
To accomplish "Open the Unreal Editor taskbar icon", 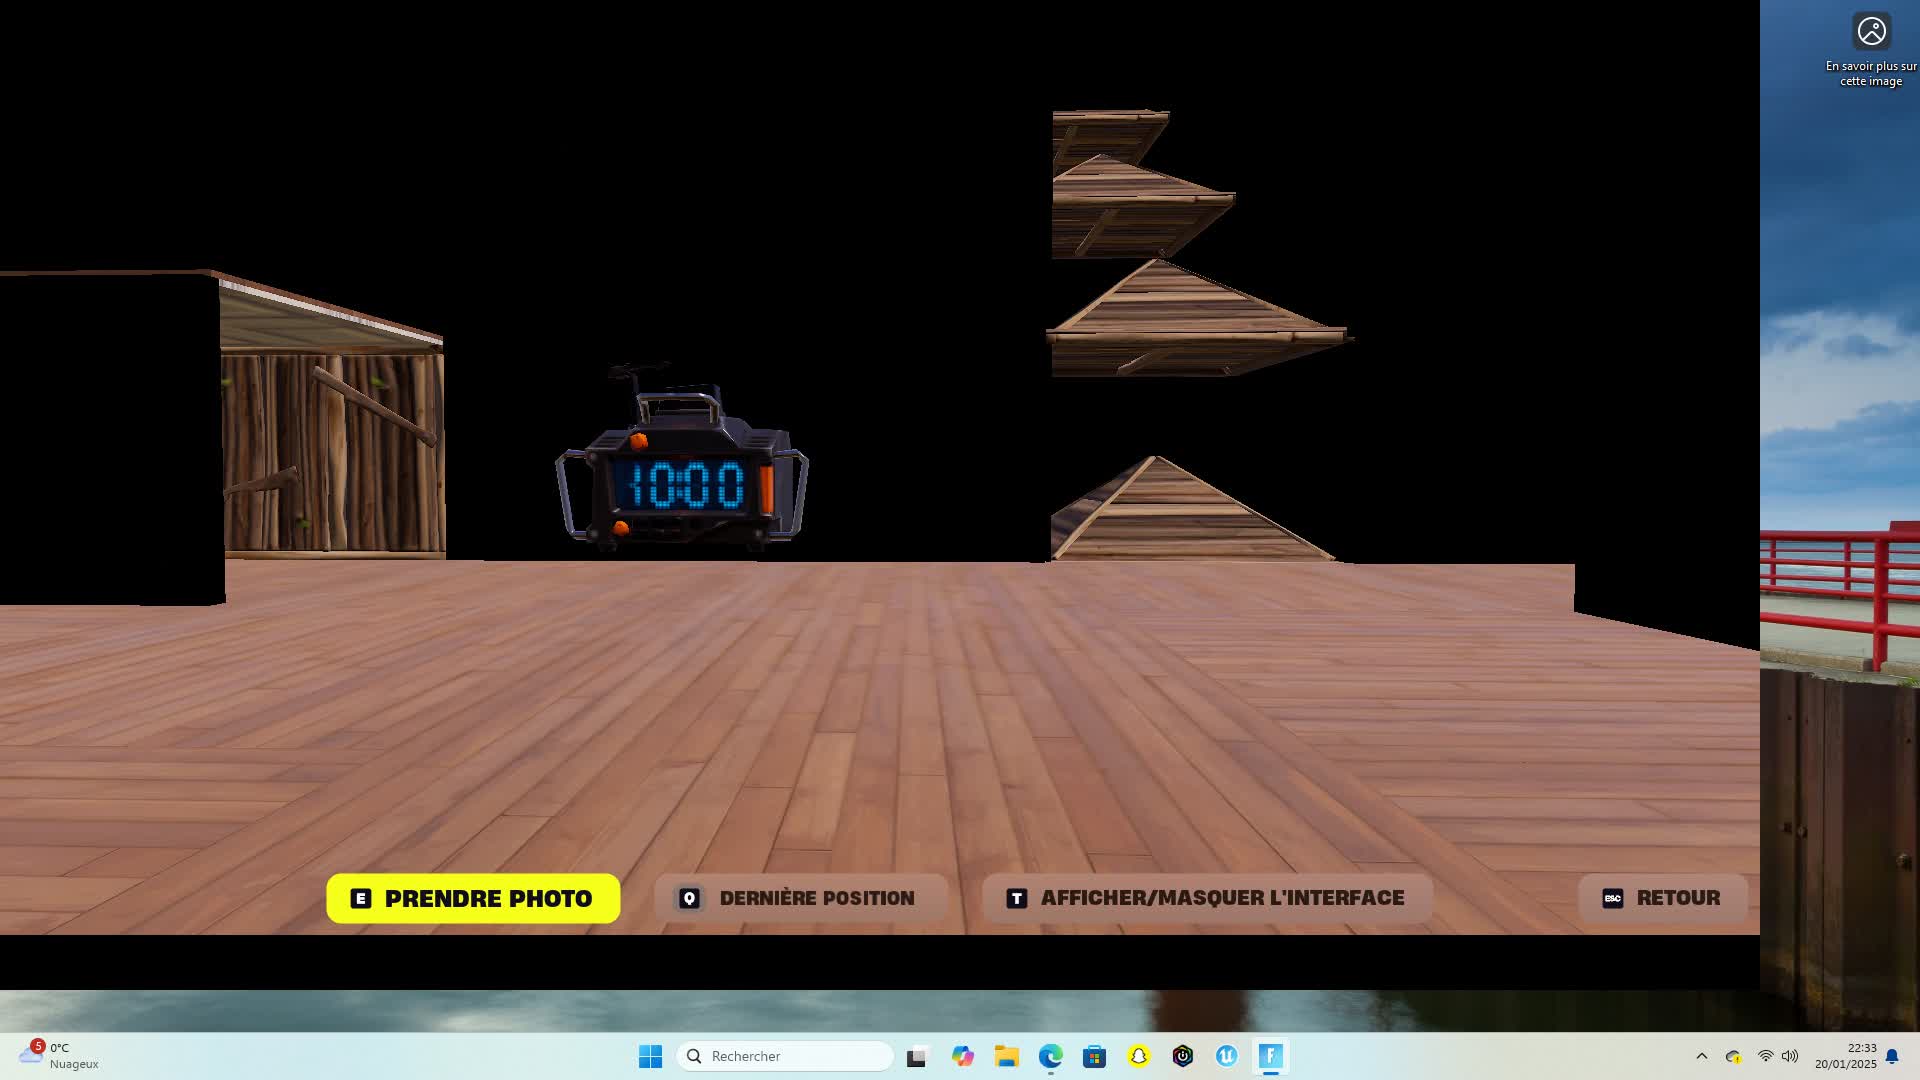I will (1227, 1056).
